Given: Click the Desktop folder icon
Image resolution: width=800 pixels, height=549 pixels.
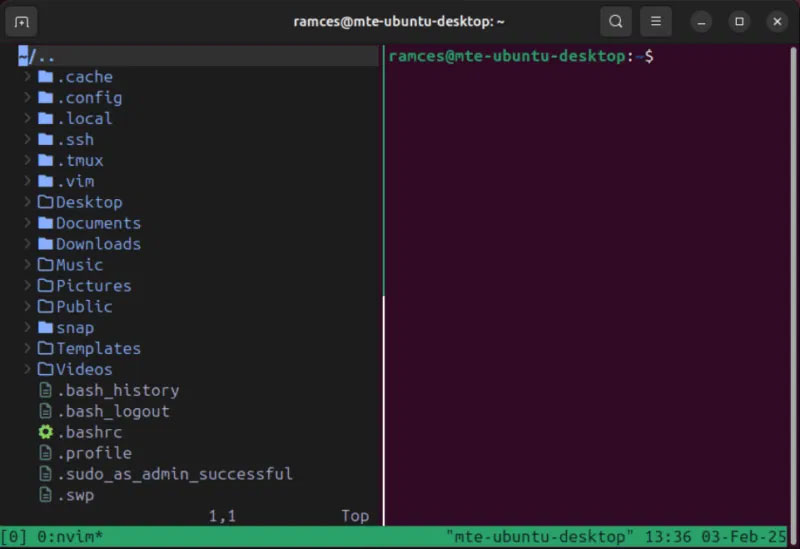Looking at the screenshot, I should click(45, 203).
